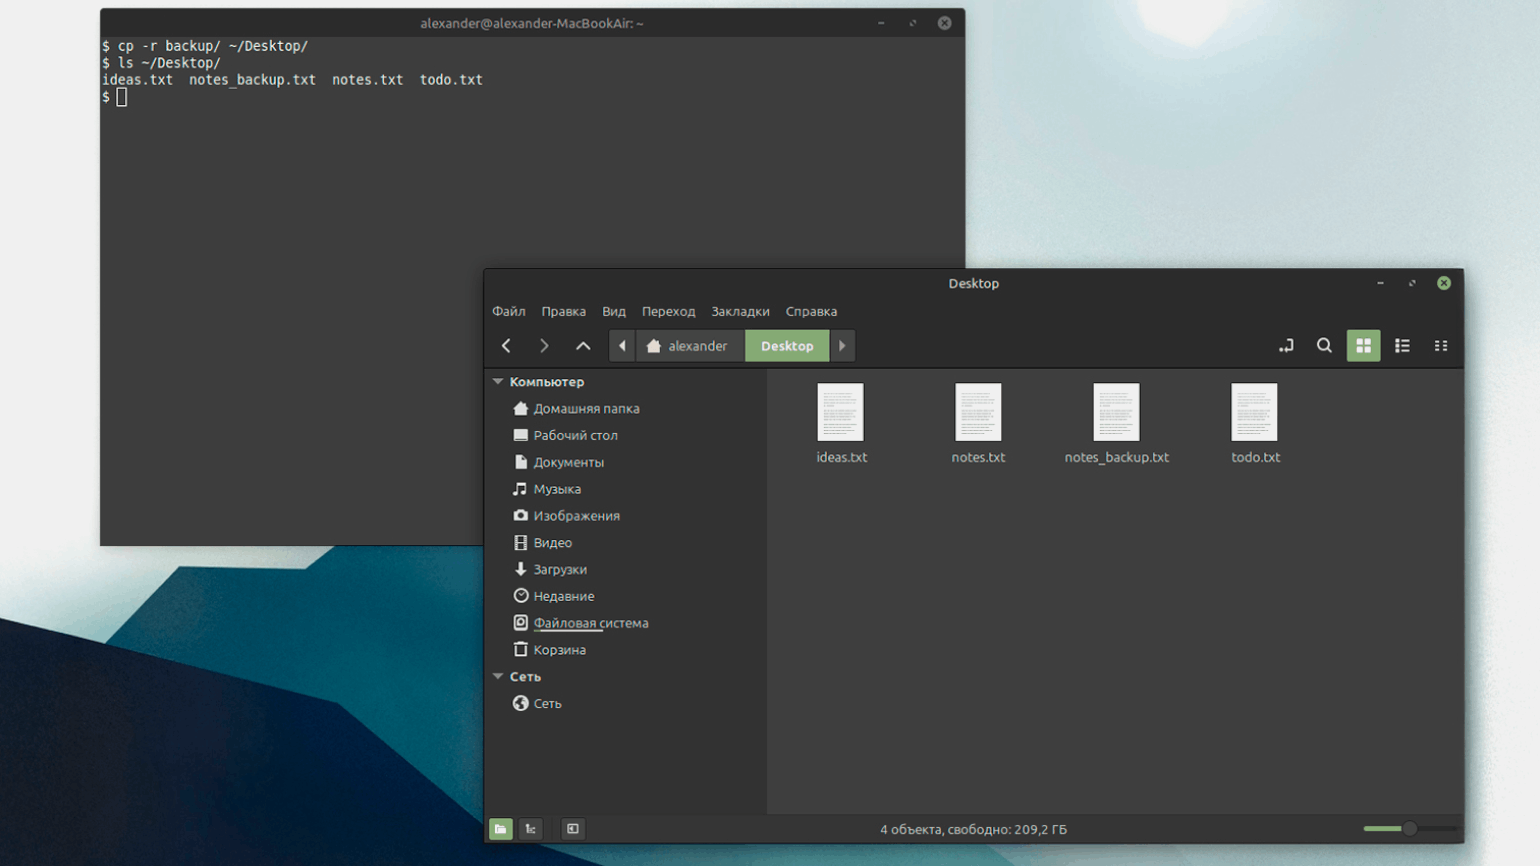Open the file search tool
The height and width of the screenshot is (866, 1540).
(1324, 346)
